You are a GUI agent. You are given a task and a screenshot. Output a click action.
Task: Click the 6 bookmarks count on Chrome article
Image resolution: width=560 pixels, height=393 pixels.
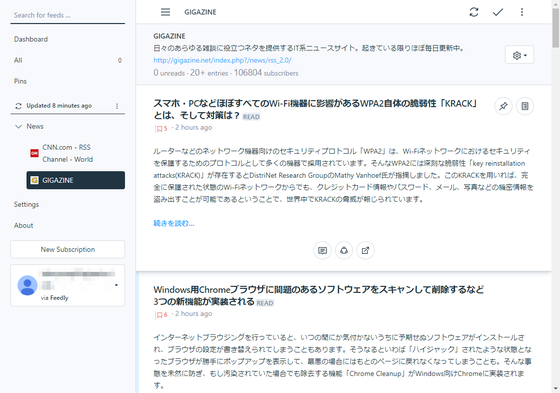(161, 315)
